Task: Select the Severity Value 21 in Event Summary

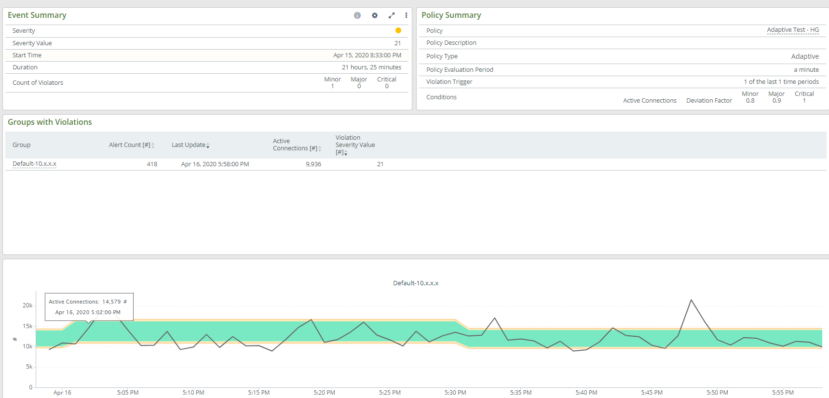Action: point(398,43)
